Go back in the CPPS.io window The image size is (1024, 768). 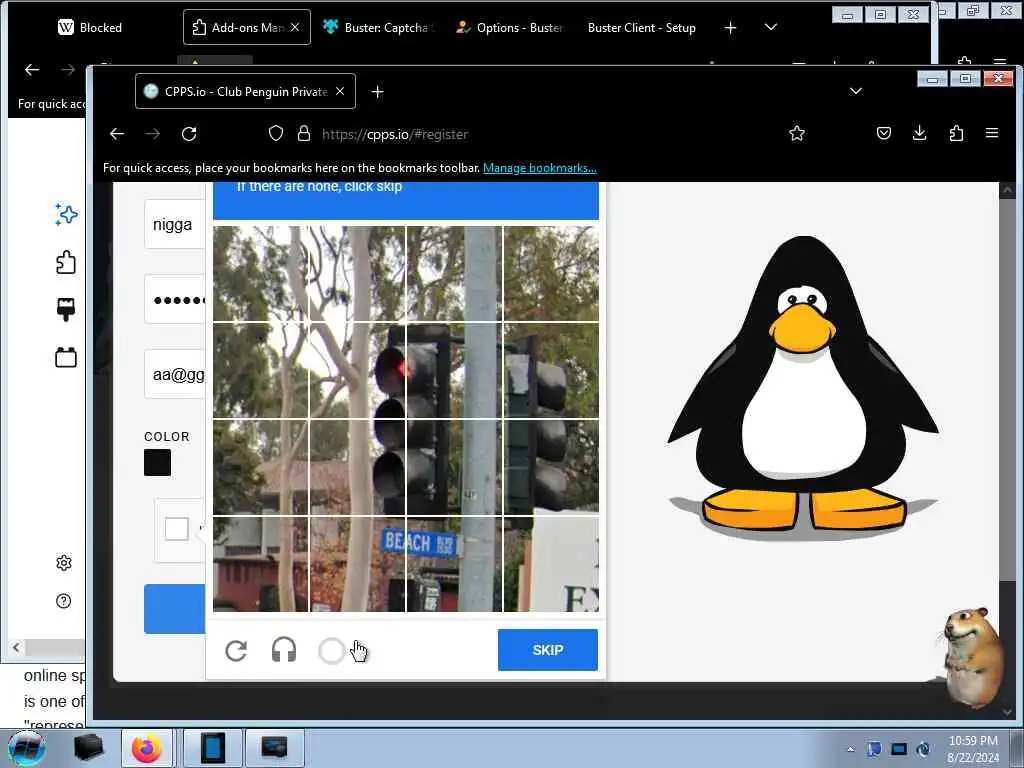pyautogui.click(x=117, y=134)
